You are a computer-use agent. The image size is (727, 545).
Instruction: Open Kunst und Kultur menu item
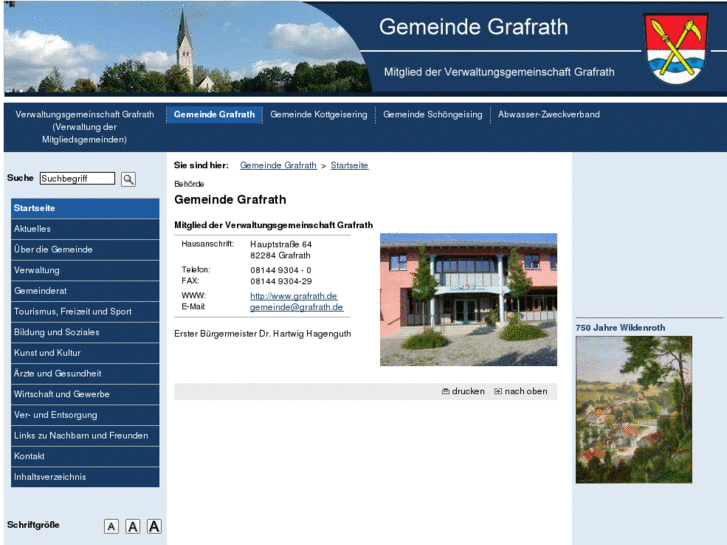tap(85, 353)
